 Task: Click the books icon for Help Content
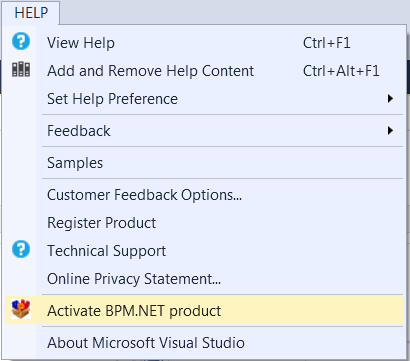21,70
